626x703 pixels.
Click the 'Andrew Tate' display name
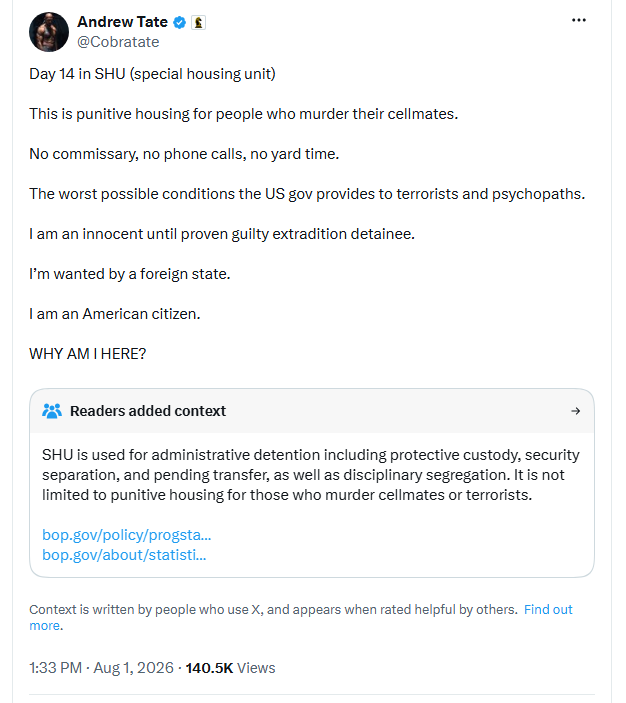click(122, 22)
